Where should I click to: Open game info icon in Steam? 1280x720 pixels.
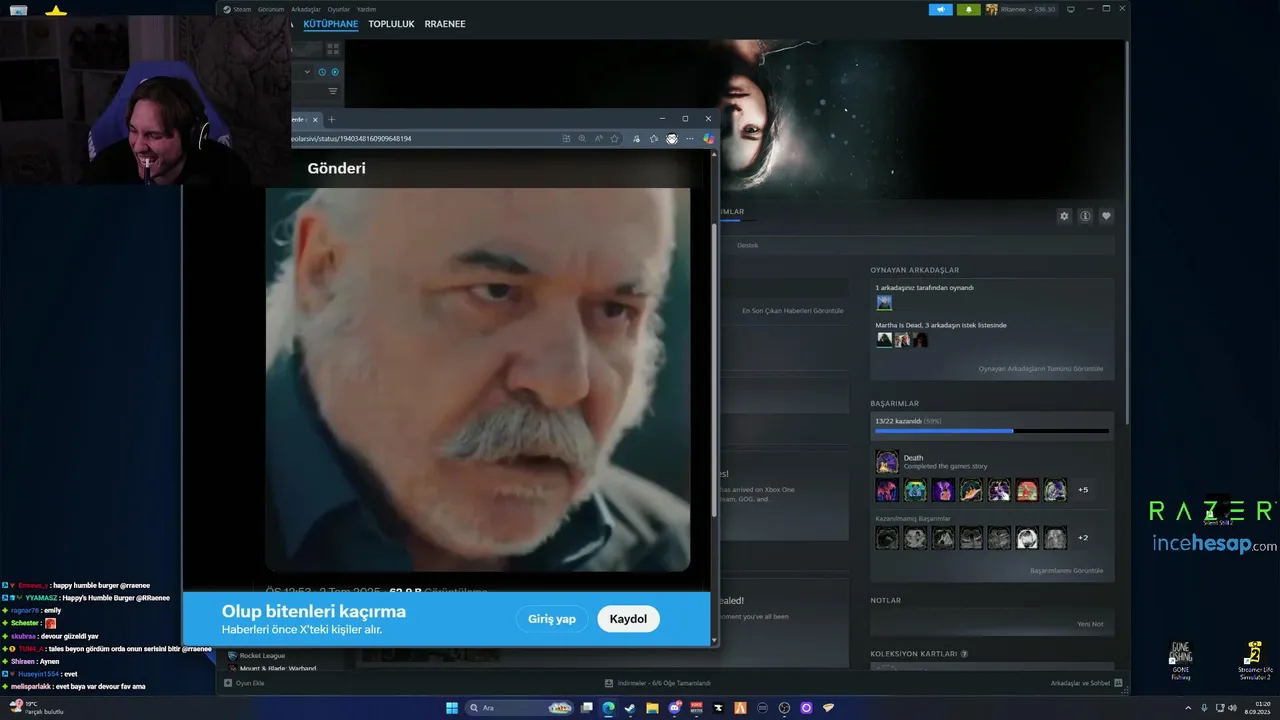(1085, 216)
